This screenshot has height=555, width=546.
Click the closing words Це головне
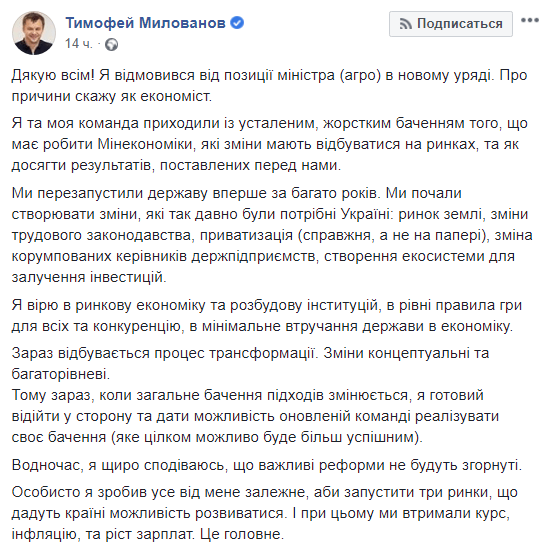click(x=242, y=534)
